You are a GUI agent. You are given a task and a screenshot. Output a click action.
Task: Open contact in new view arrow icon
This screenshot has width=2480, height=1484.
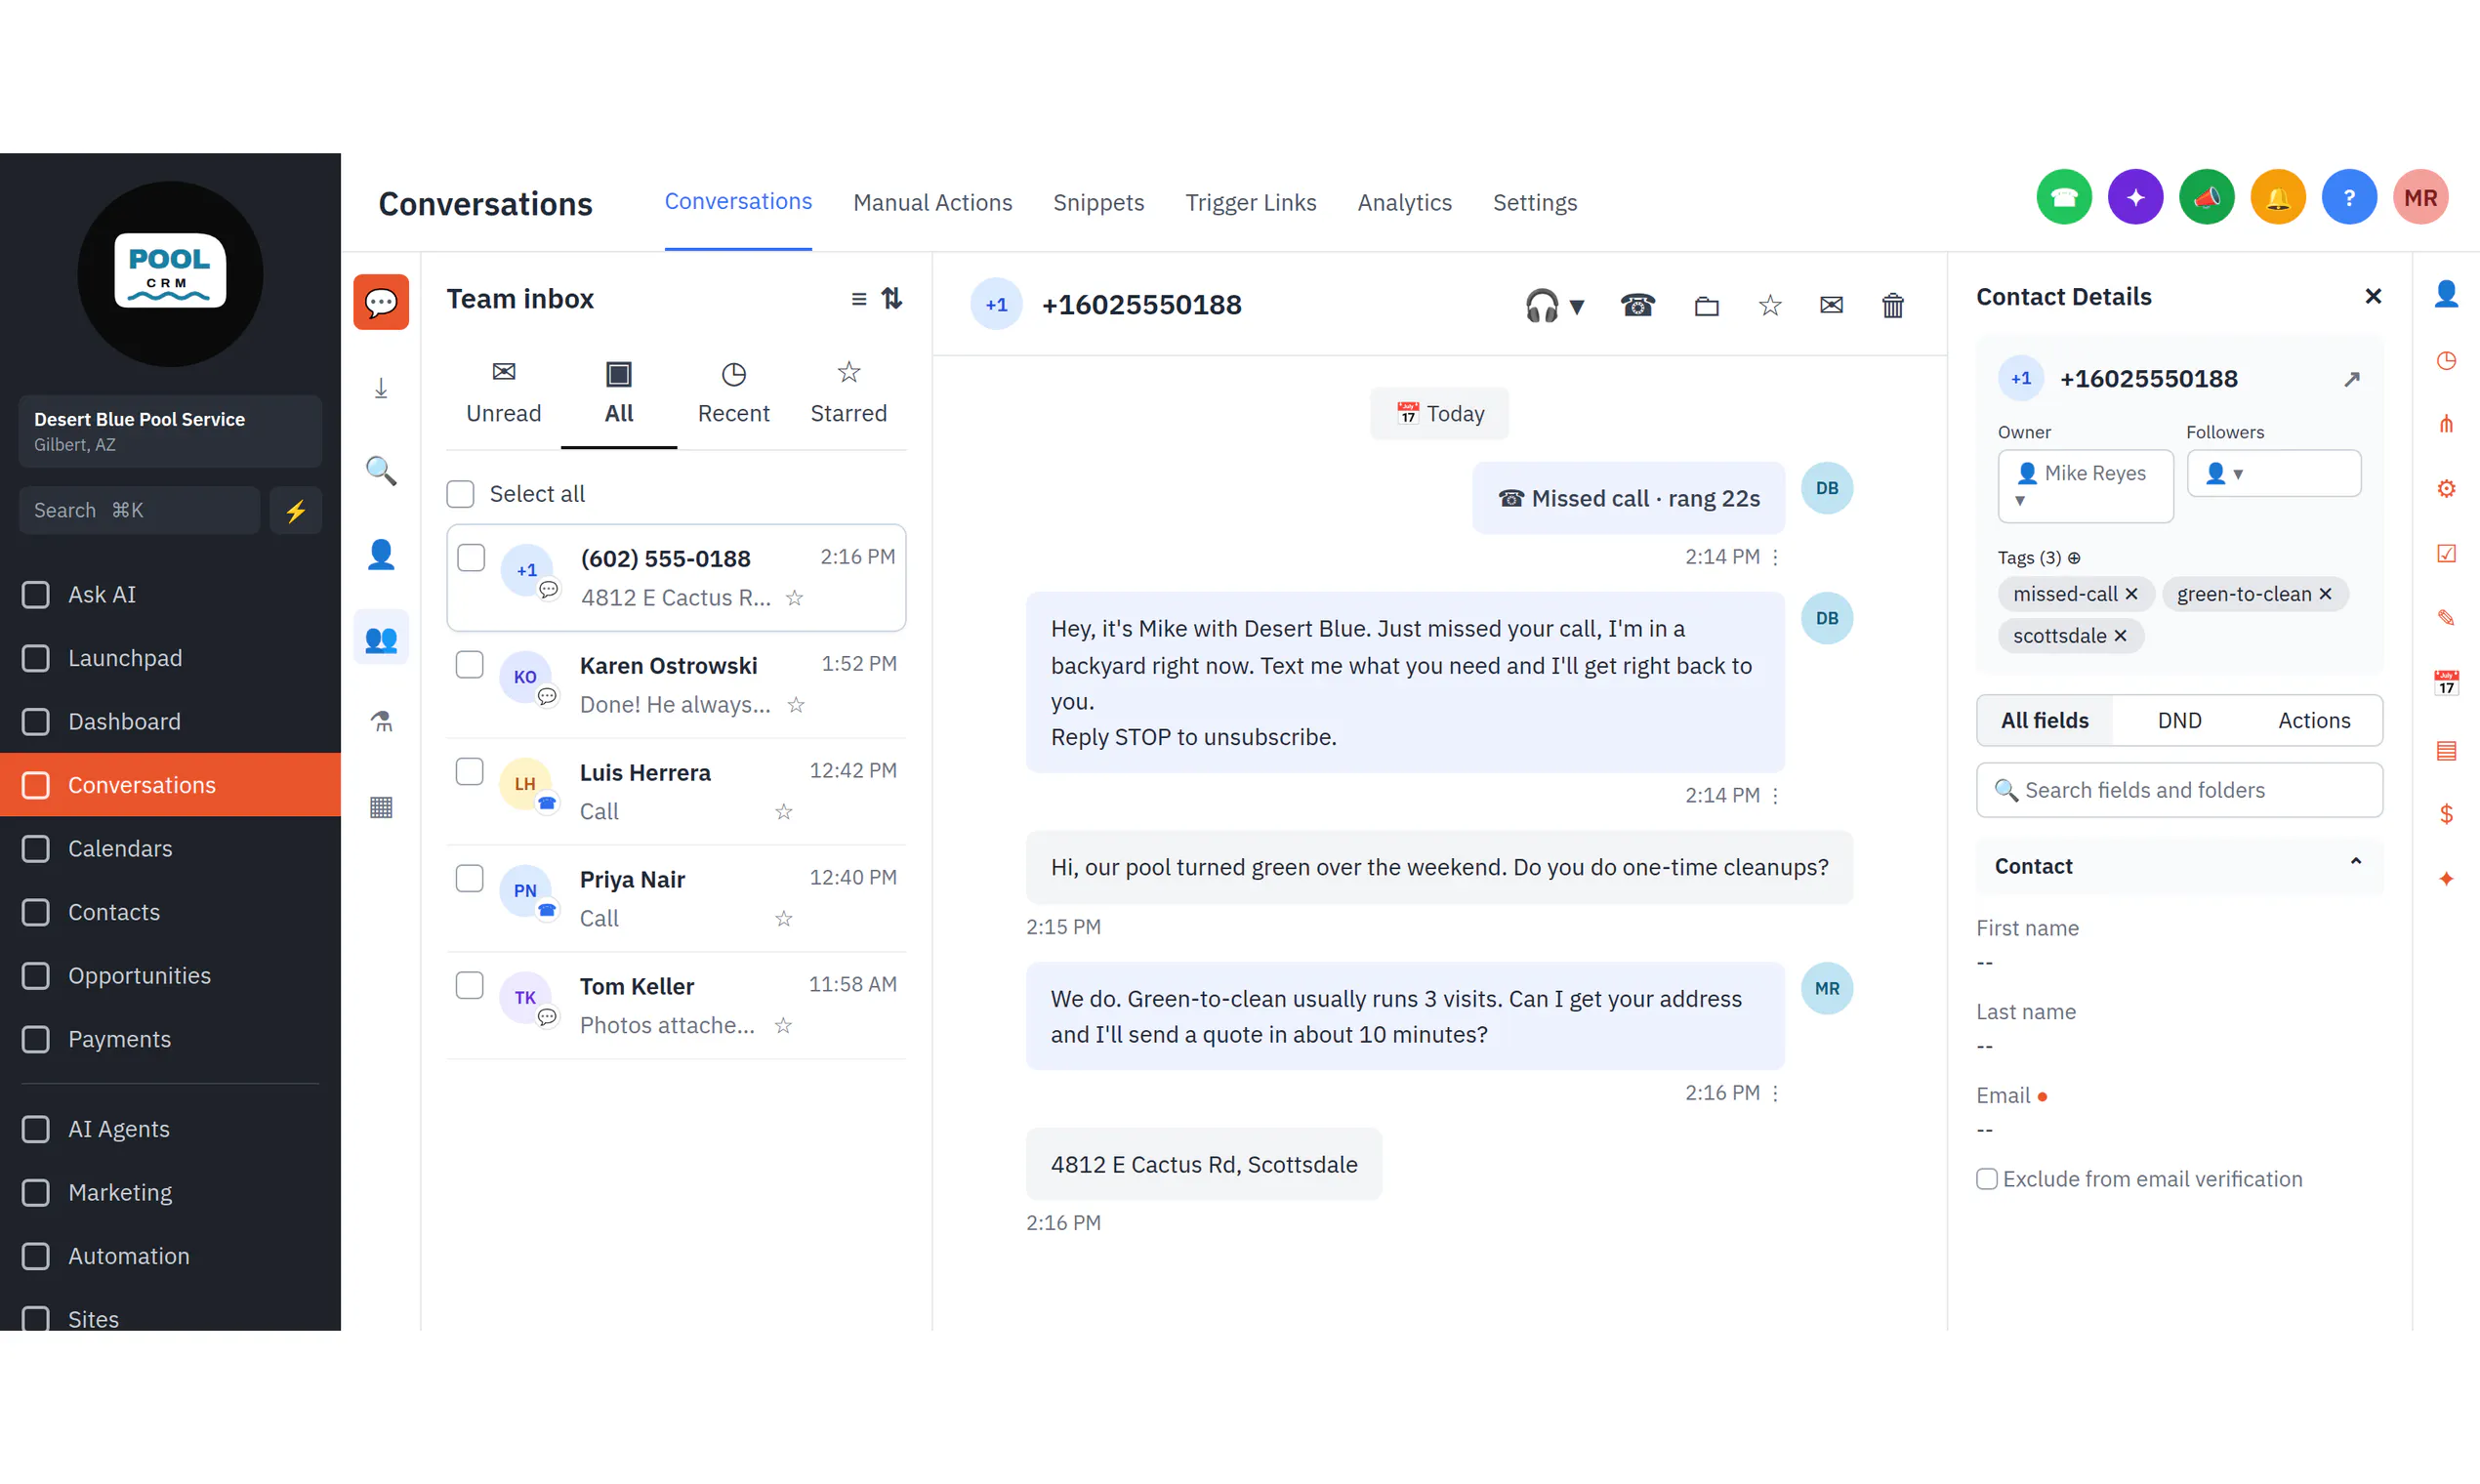(x=2351, y=380)
